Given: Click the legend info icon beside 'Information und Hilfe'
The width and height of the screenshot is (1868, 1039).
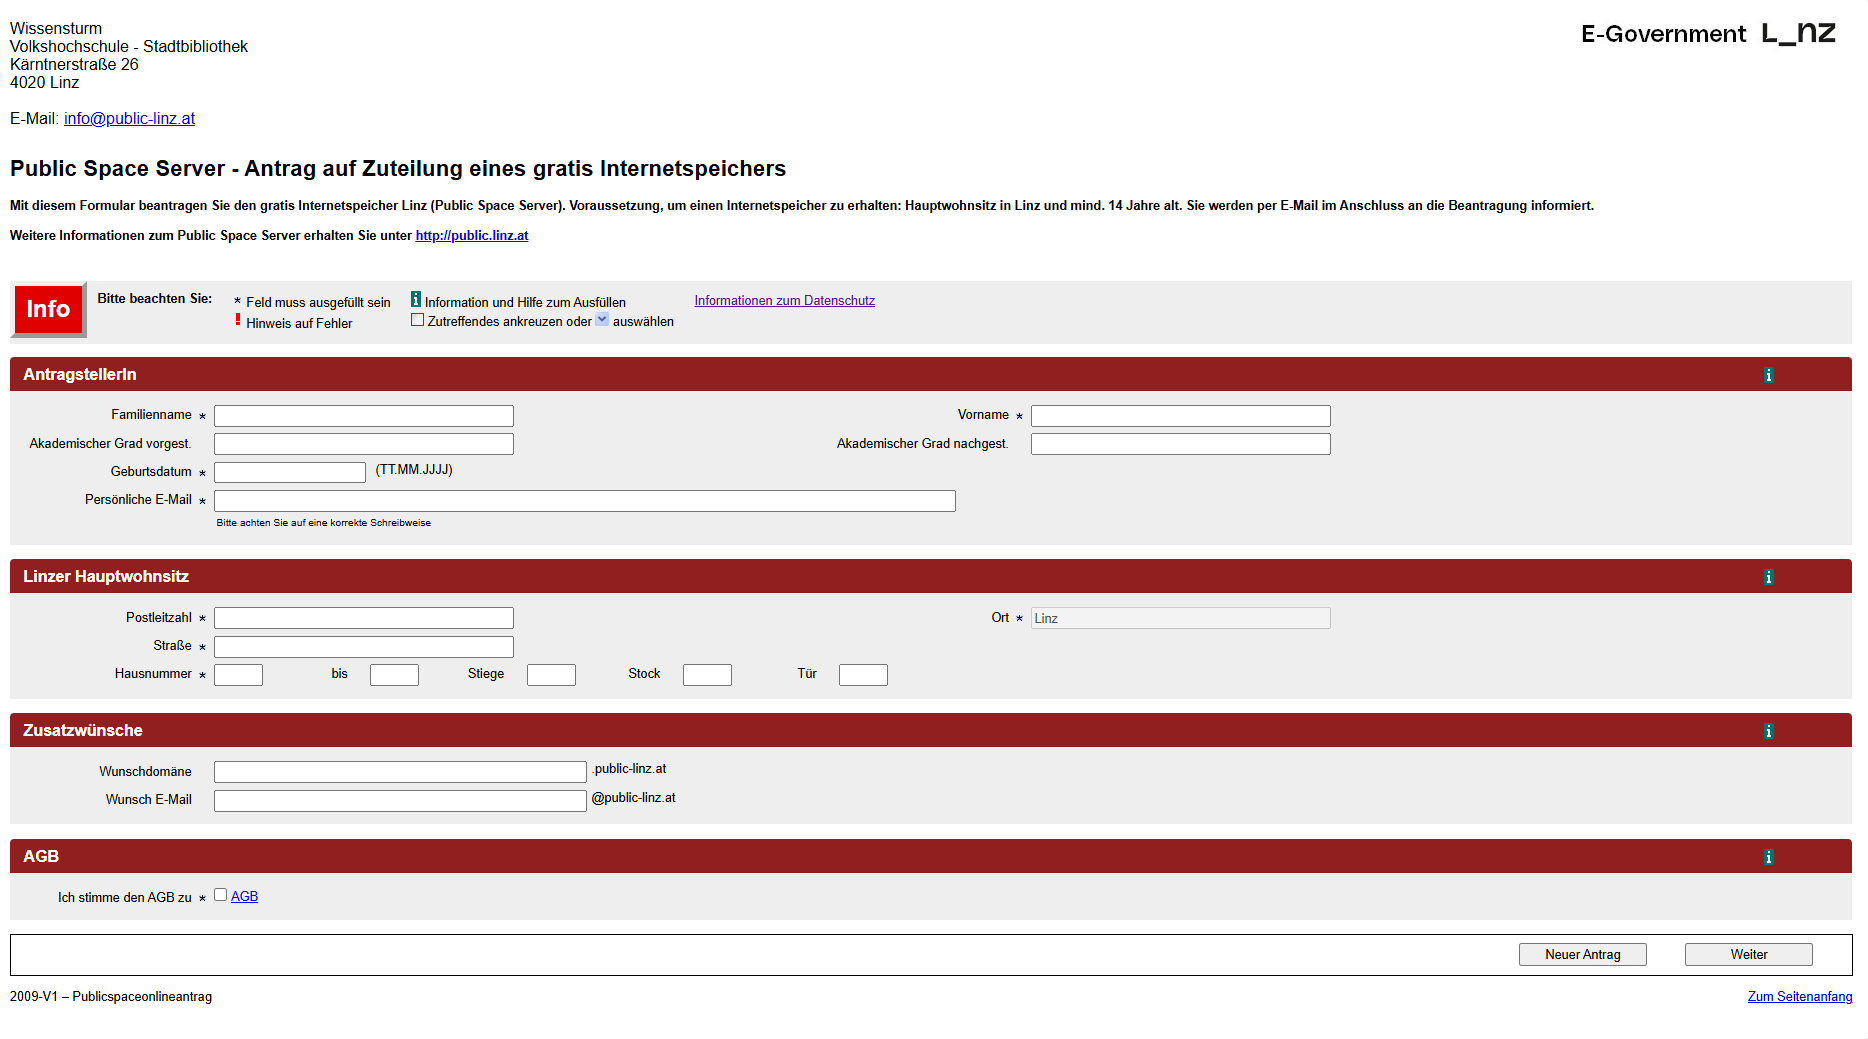Looking at the screenshot, I should [x=416, y=300].
